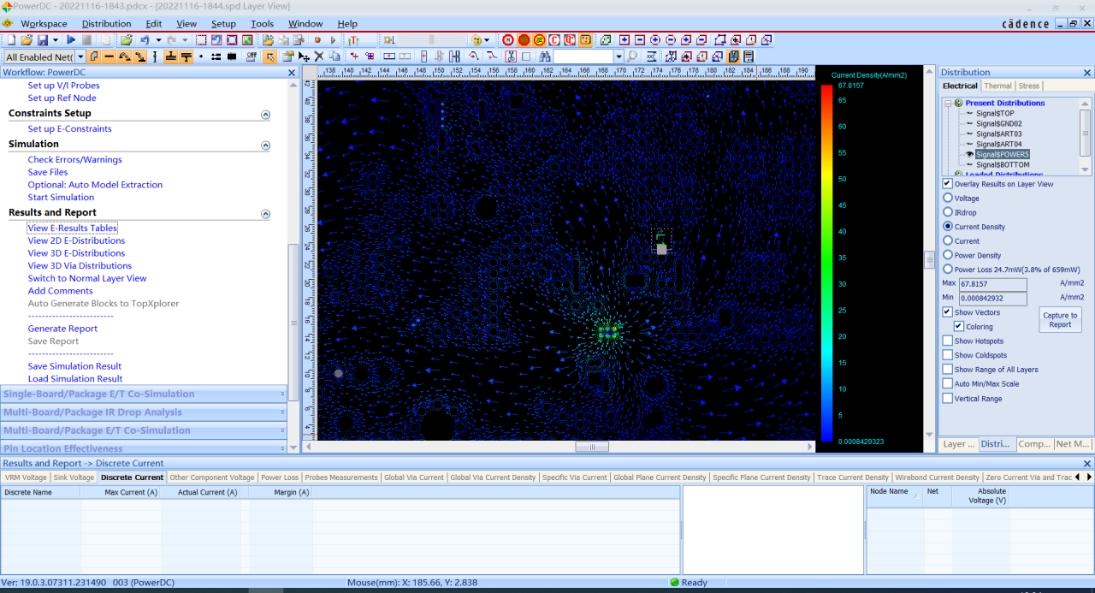Open the All Enabled Net dropdown
Screen dimensions: 1095x593
tap(80, 57)
